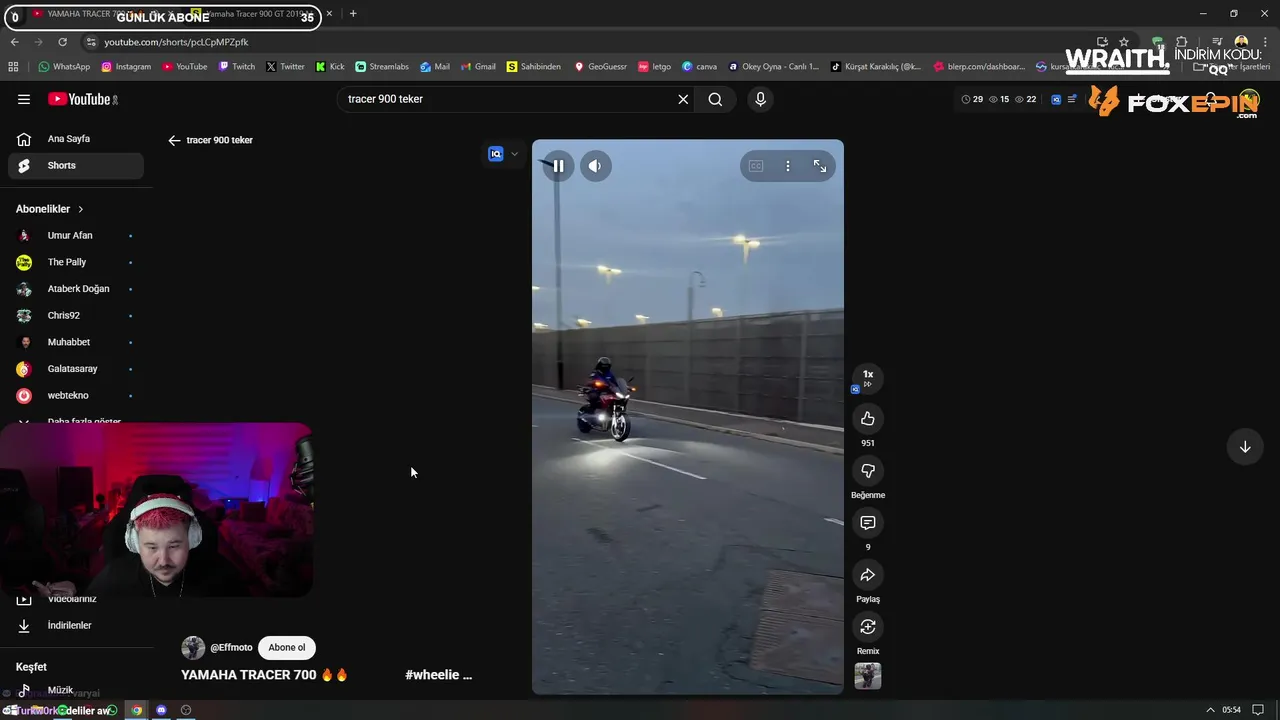The height and width of the screenshot is (720, 1280).
Task: Open the canva bookmark
Action: (699, 67)
